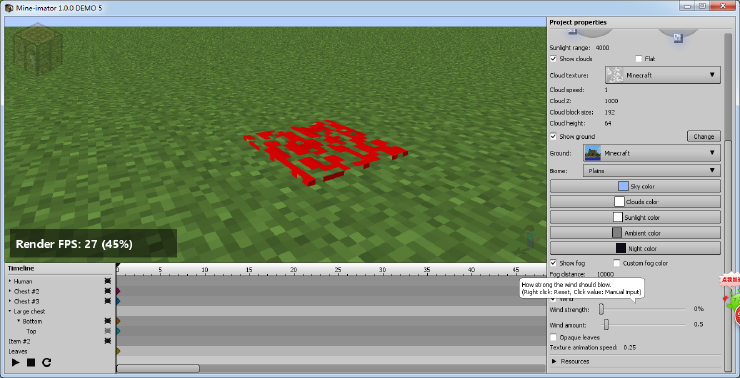Collapse the Large chest tree item
Image resolution: width=740 pixels, height=378 pixels.
click(x=9, y=311)
